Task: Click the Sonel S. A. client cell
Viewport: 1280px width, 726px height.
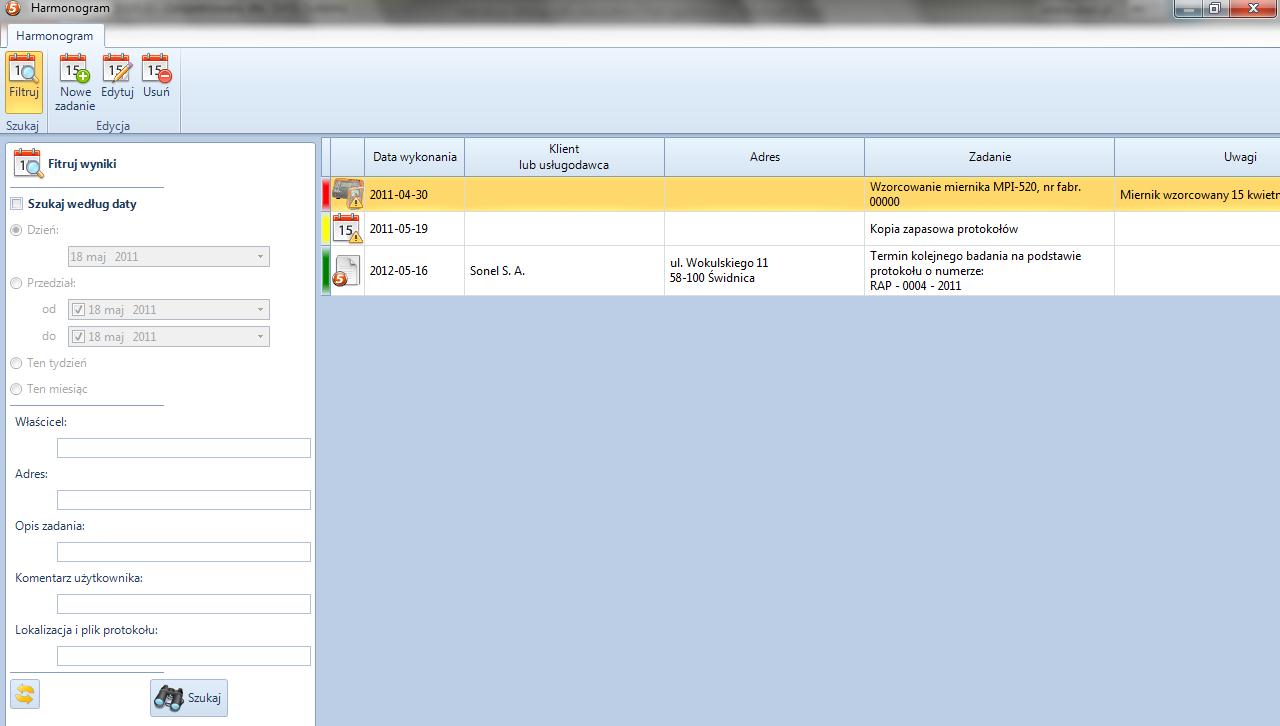Action: (565, 271)
